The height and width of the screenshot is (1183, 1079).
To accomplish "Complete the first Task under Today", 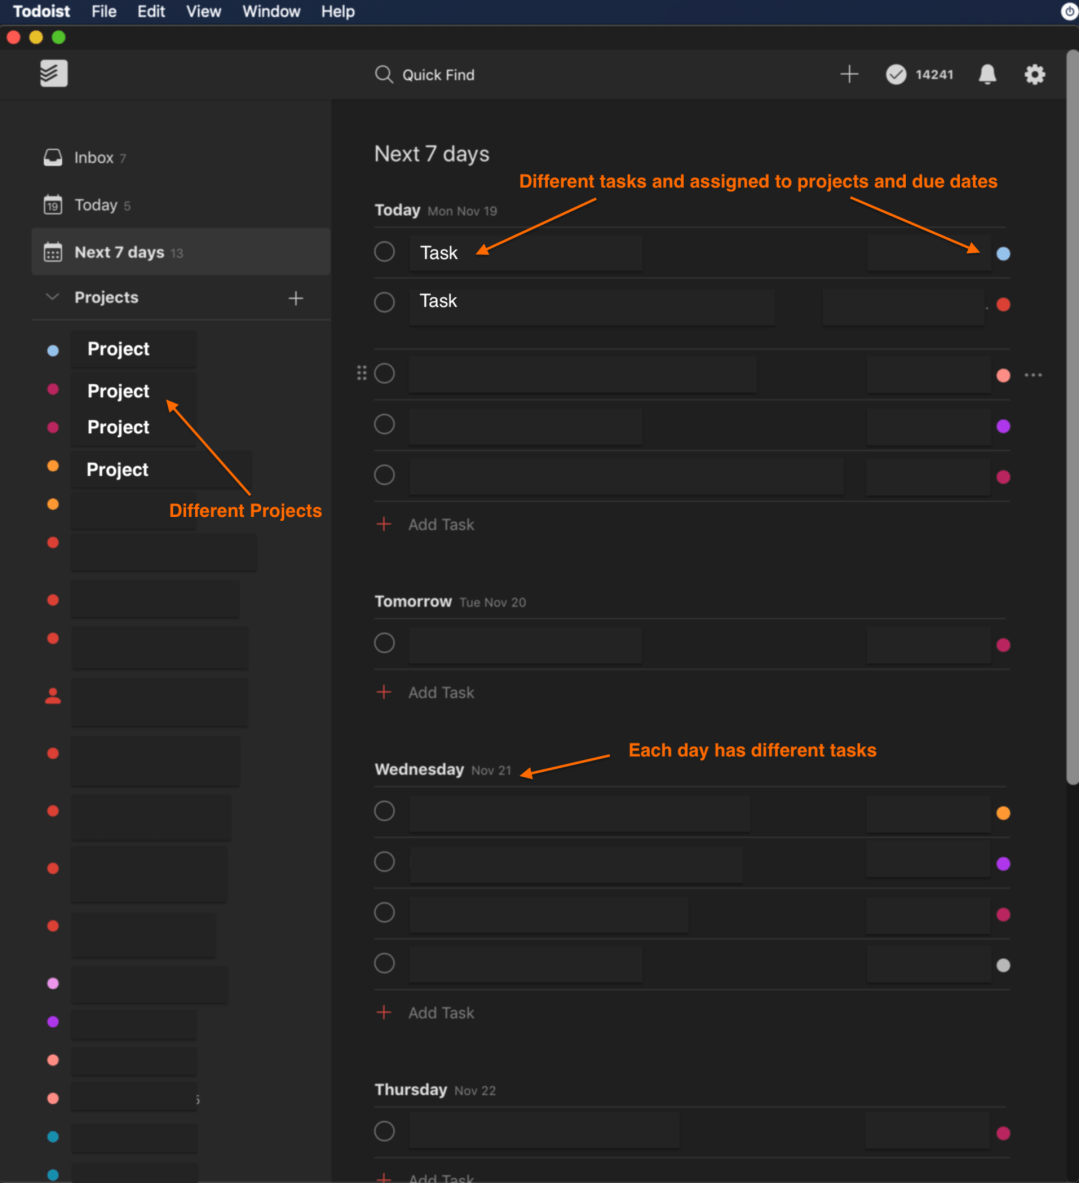I will pos(385,251).
